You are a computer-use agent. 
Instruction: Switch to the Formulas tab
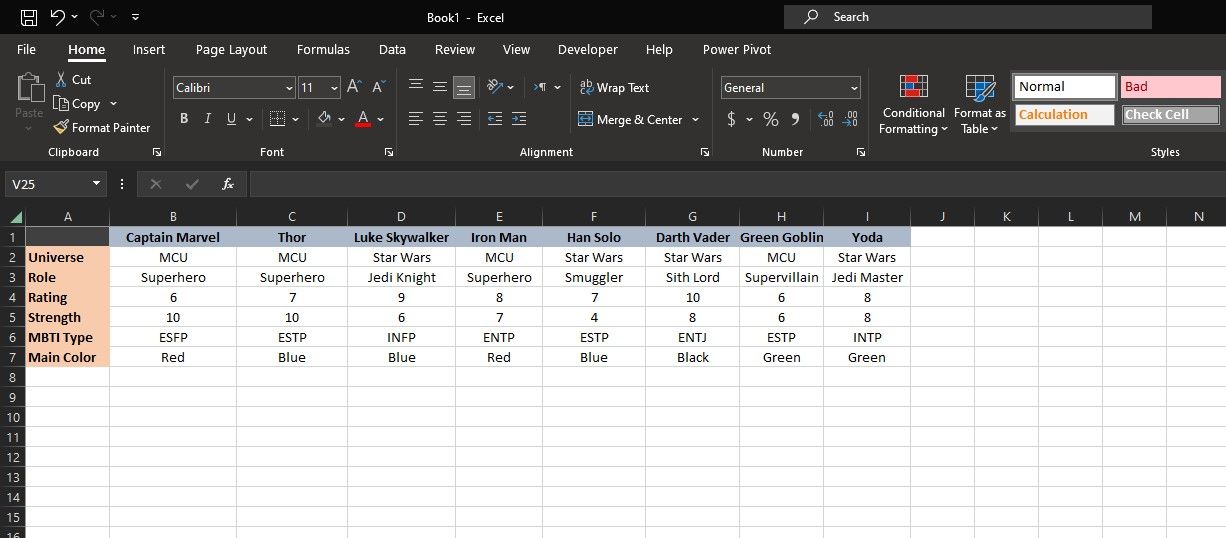point(323,49)
